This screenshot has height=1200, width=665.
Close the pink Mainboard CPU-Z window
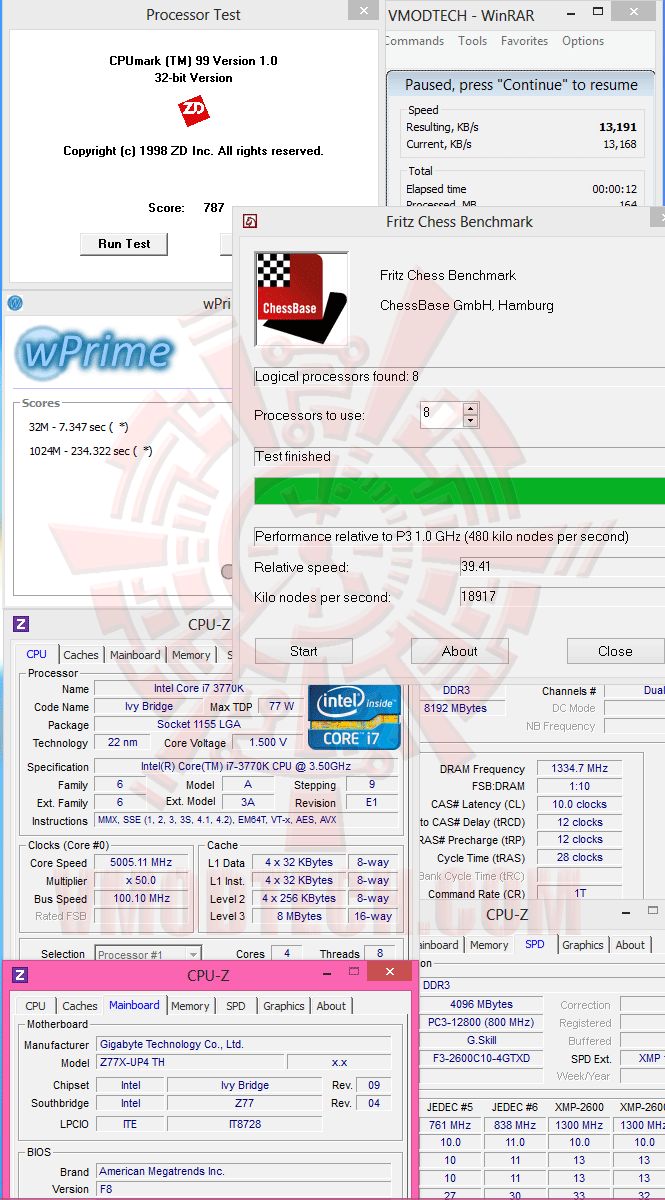pyautogui.click(x=389, y=971)
